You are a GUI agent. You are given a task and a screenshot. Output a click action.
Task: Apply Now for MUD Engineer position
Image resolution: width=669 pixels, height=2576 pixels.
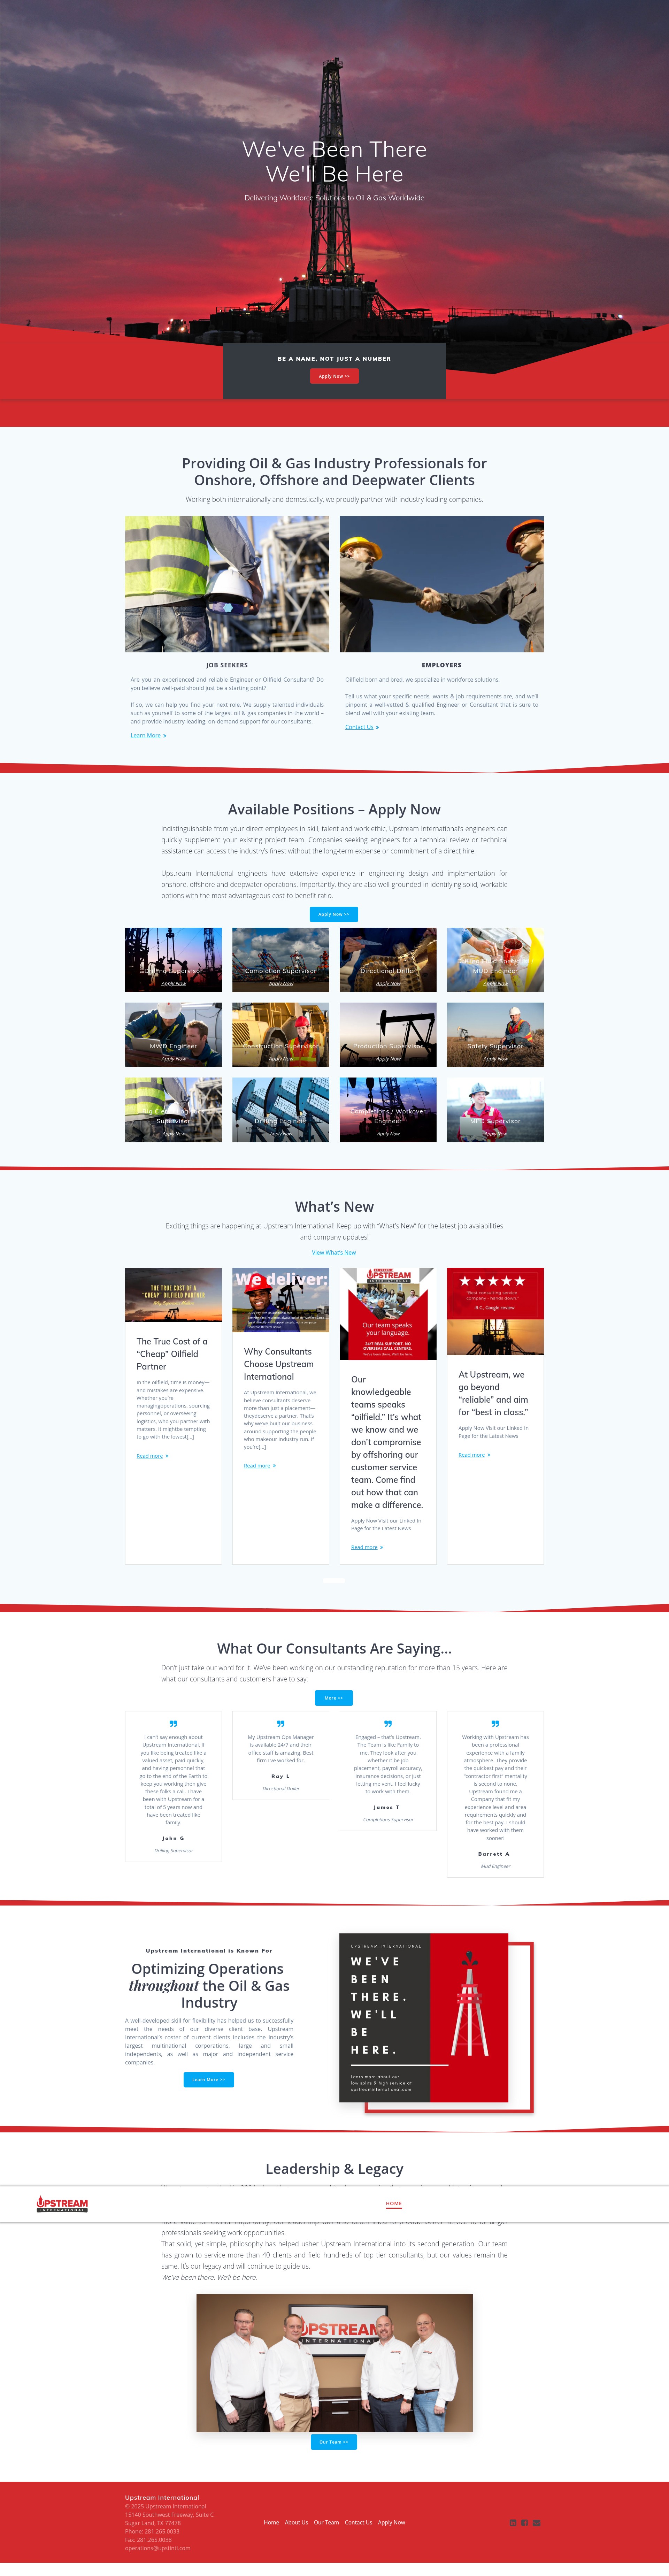[x=495, y=983]
